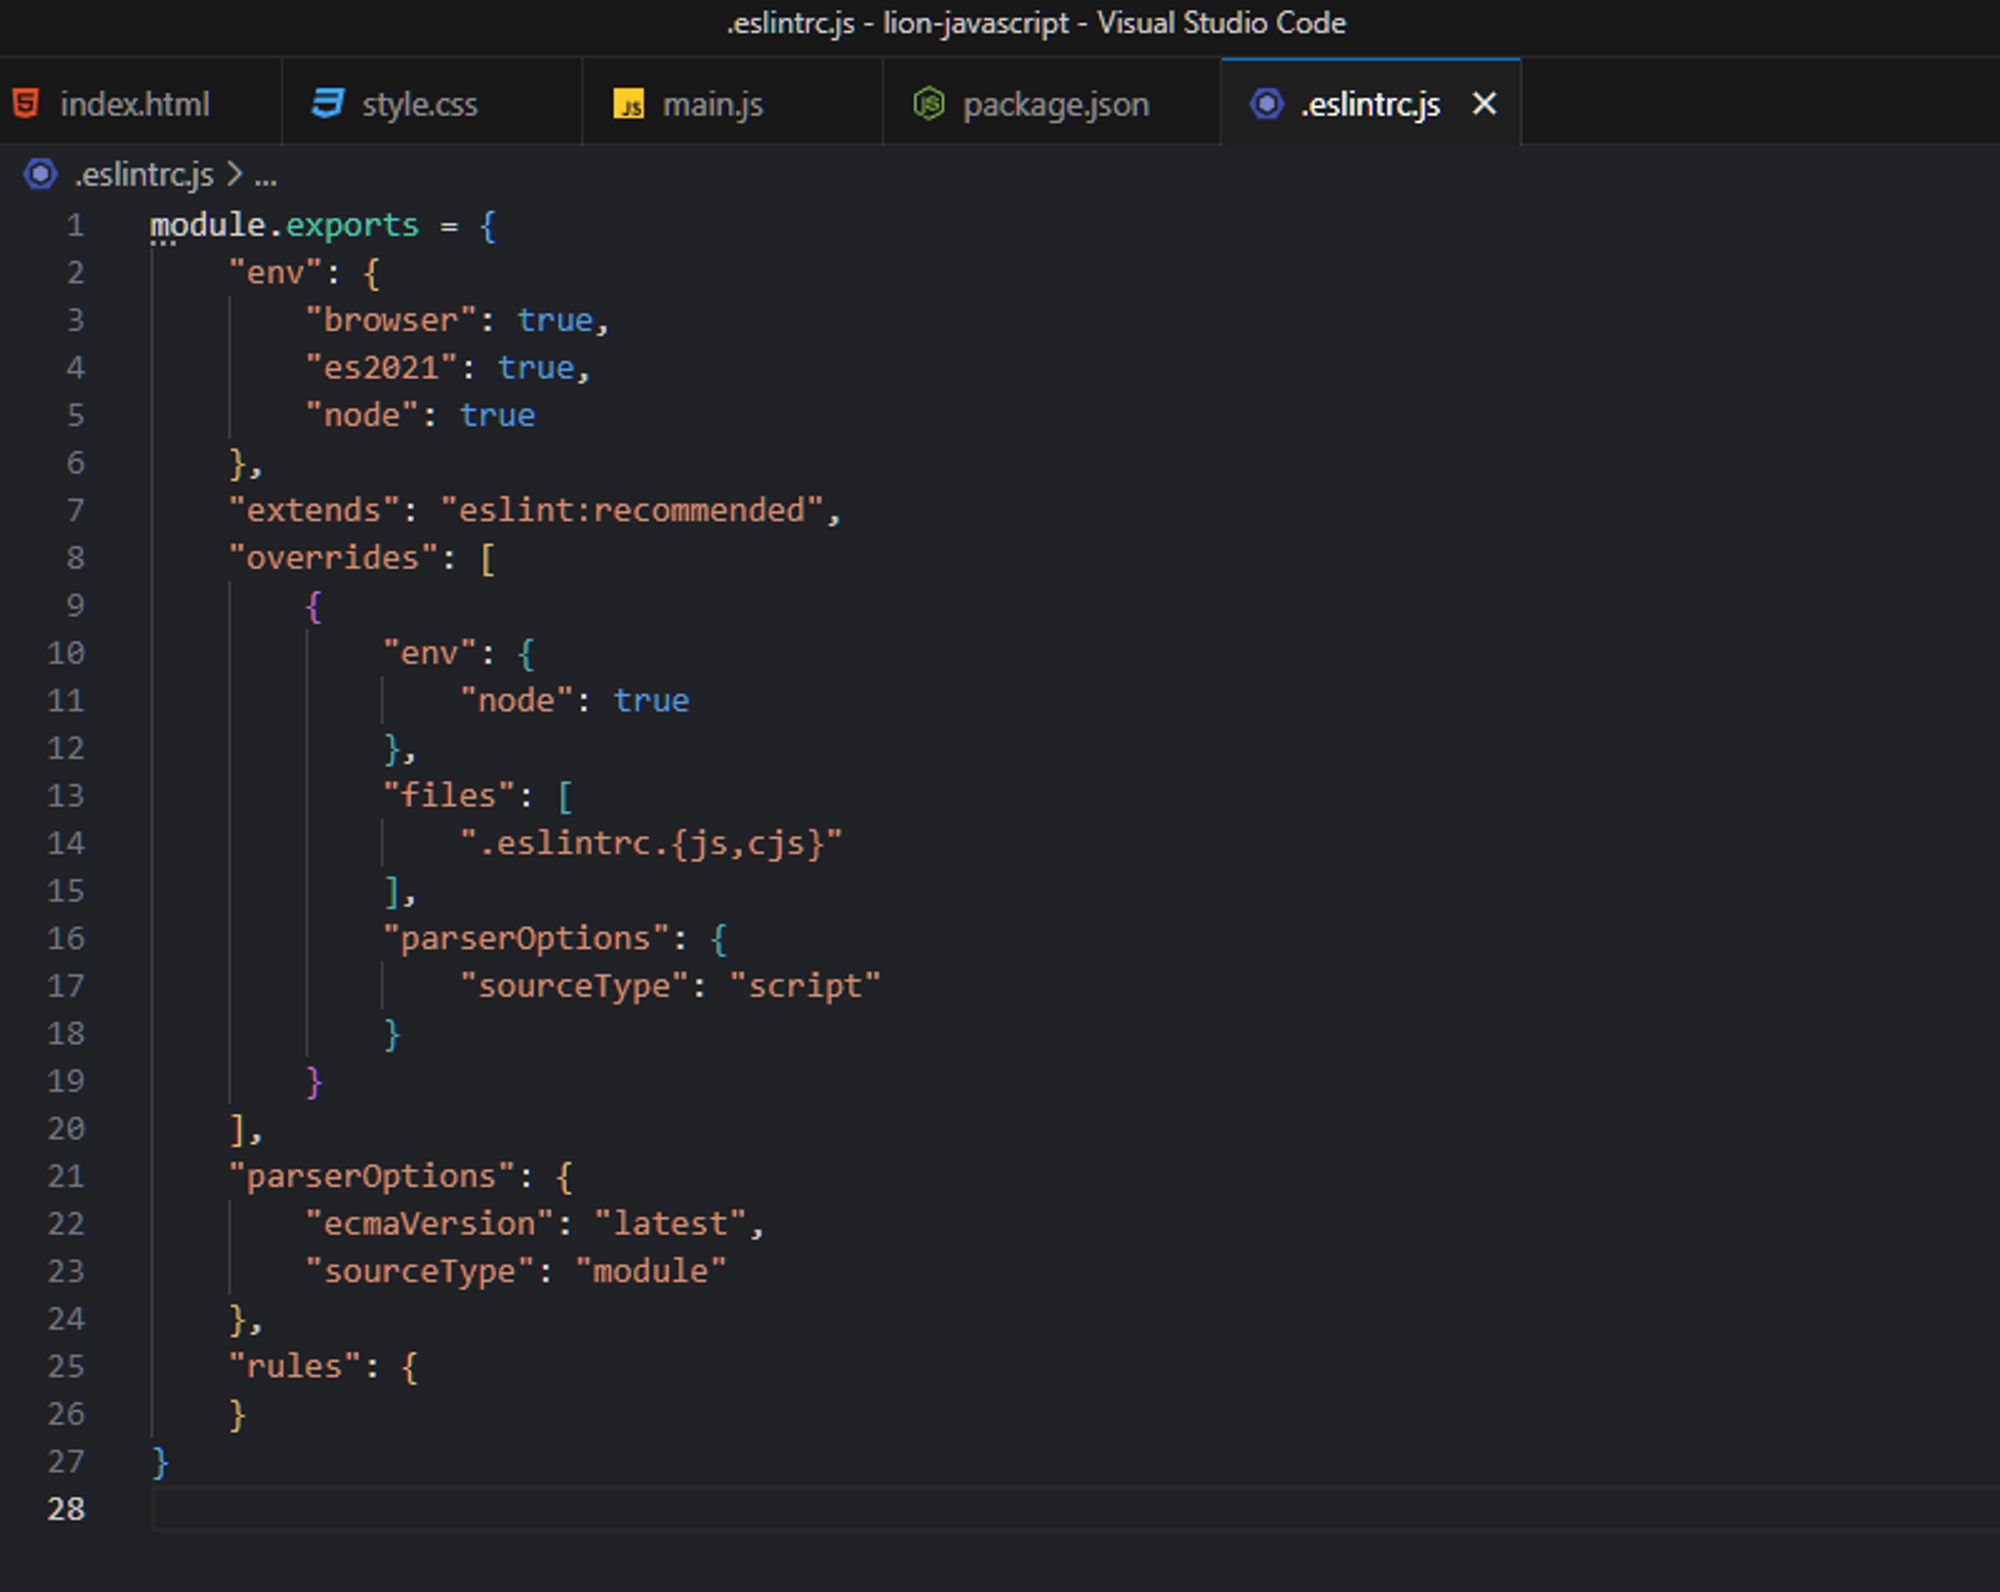Click the breadcrumb chevron separator

coord(234,175)
